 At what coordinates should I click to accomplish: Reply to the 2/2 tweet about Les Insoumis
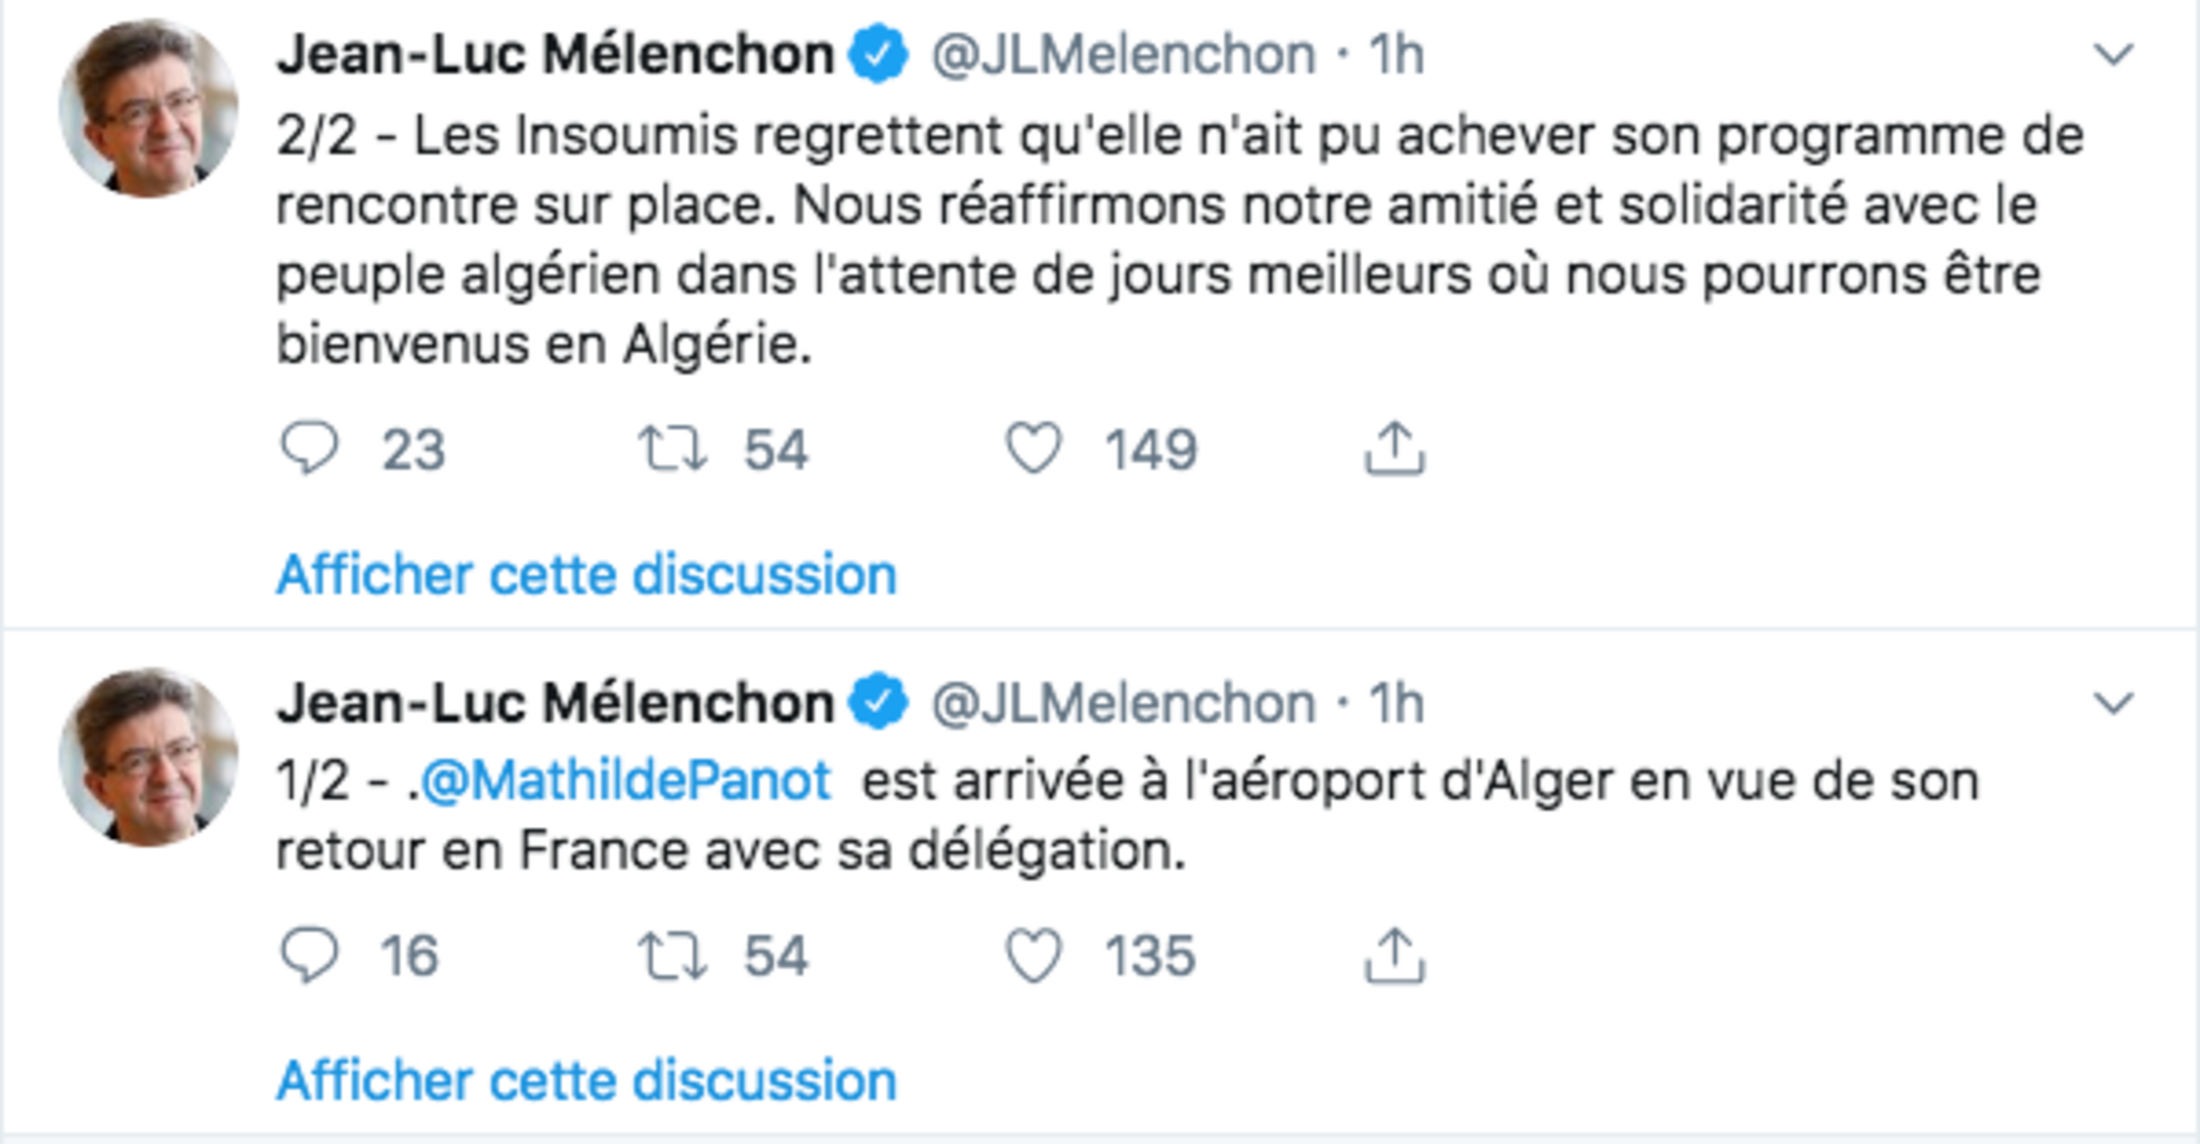coord(310,448)
